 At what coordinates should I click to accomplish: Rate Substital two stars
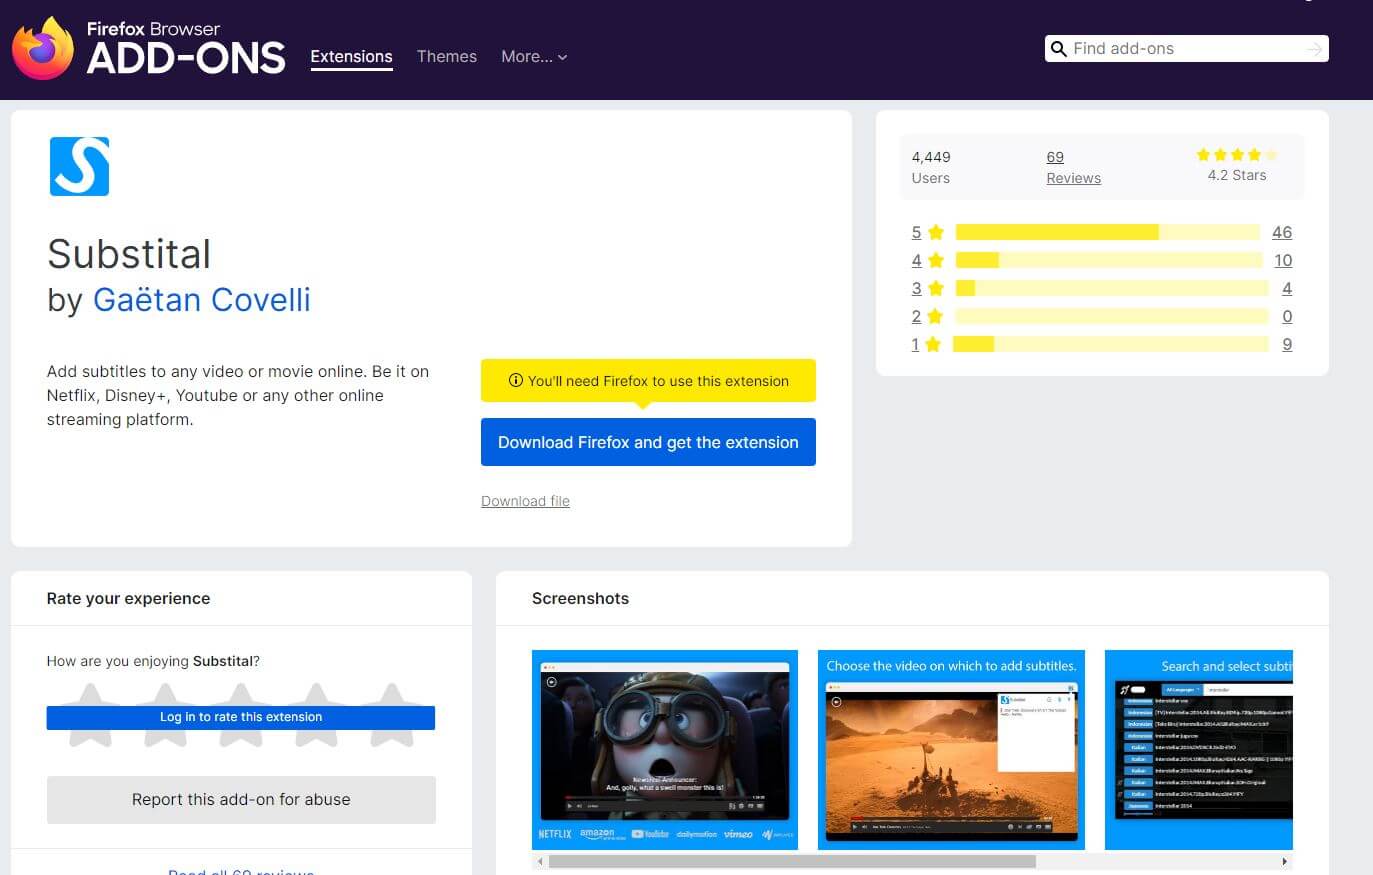165,715
